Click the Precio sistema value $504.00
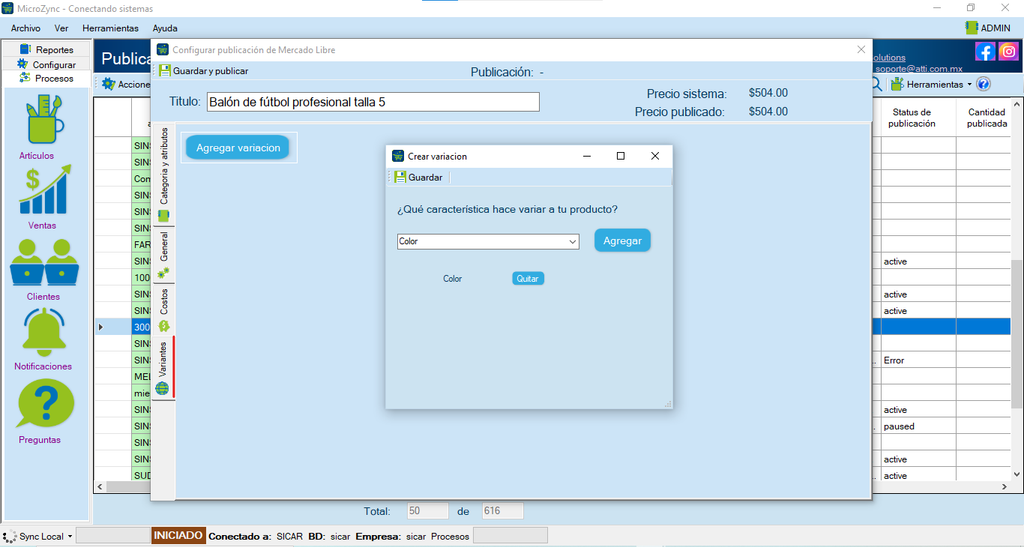1024x547 pixels. [768, 93]
